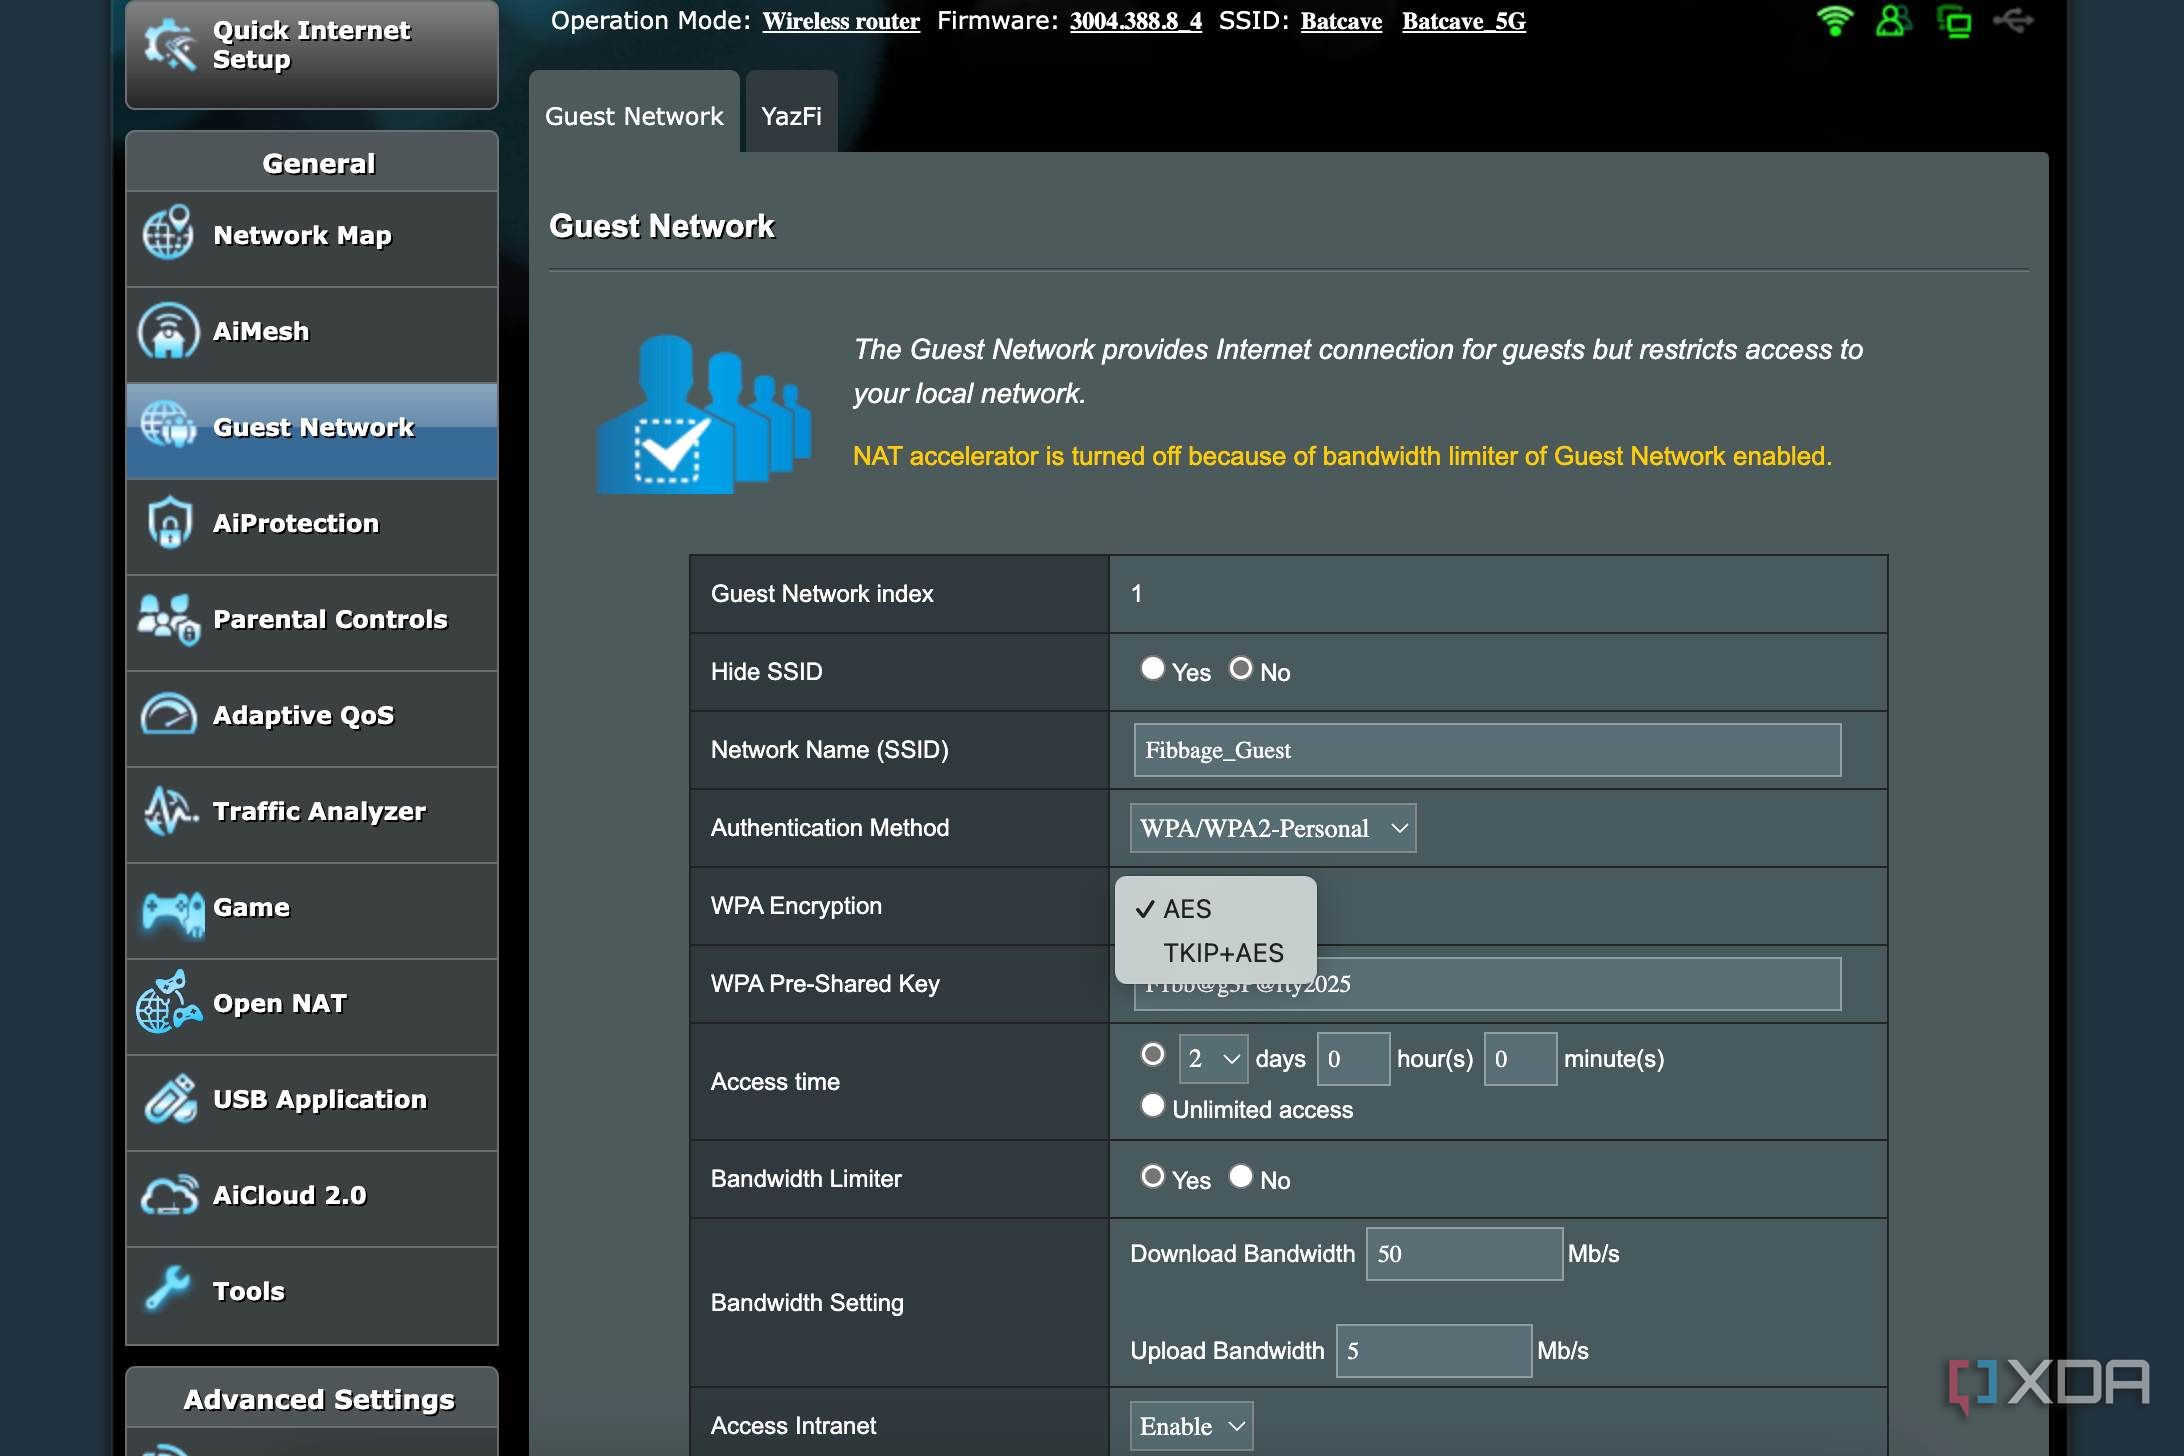This screenshot has height=1456, width=2184.
Task: Expand the Advanced Settings section
Action: pyautogui.click(x=320, y=1399)
